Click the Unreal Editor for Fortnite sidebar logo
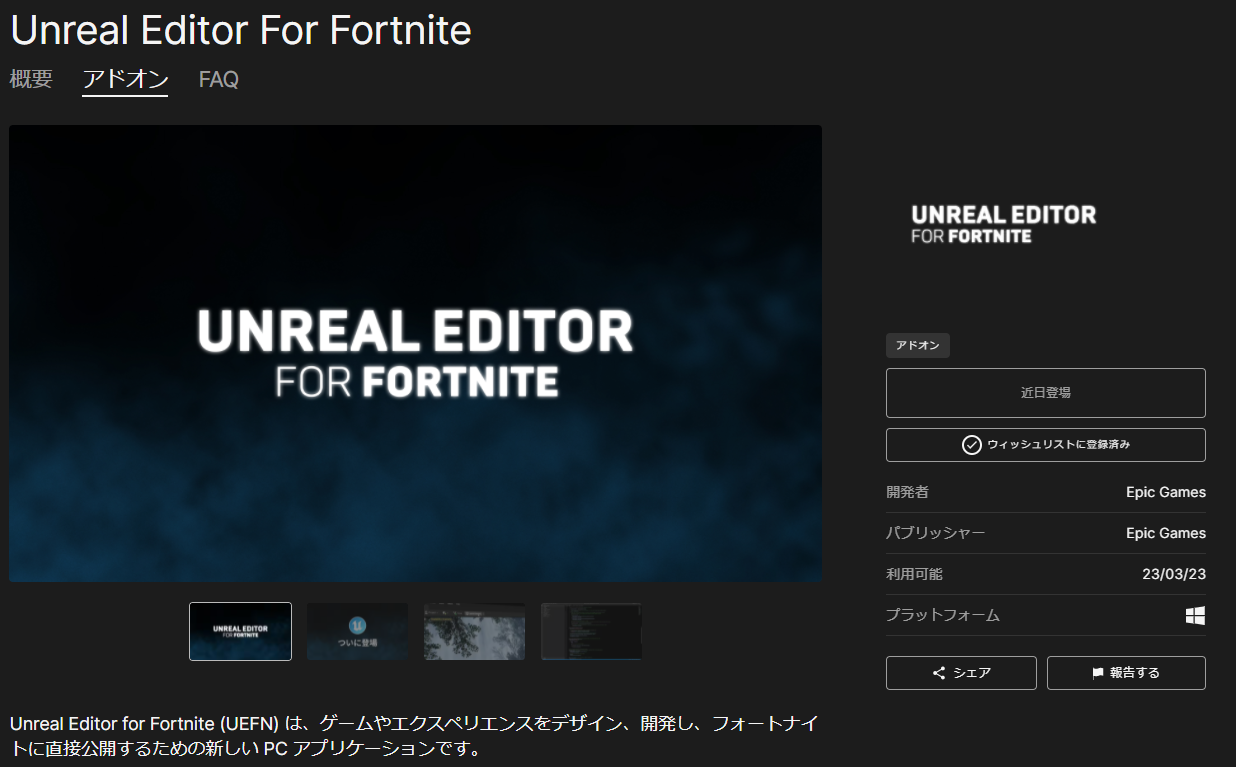This screenshot has height=767, width=1236. [1003, 225]
